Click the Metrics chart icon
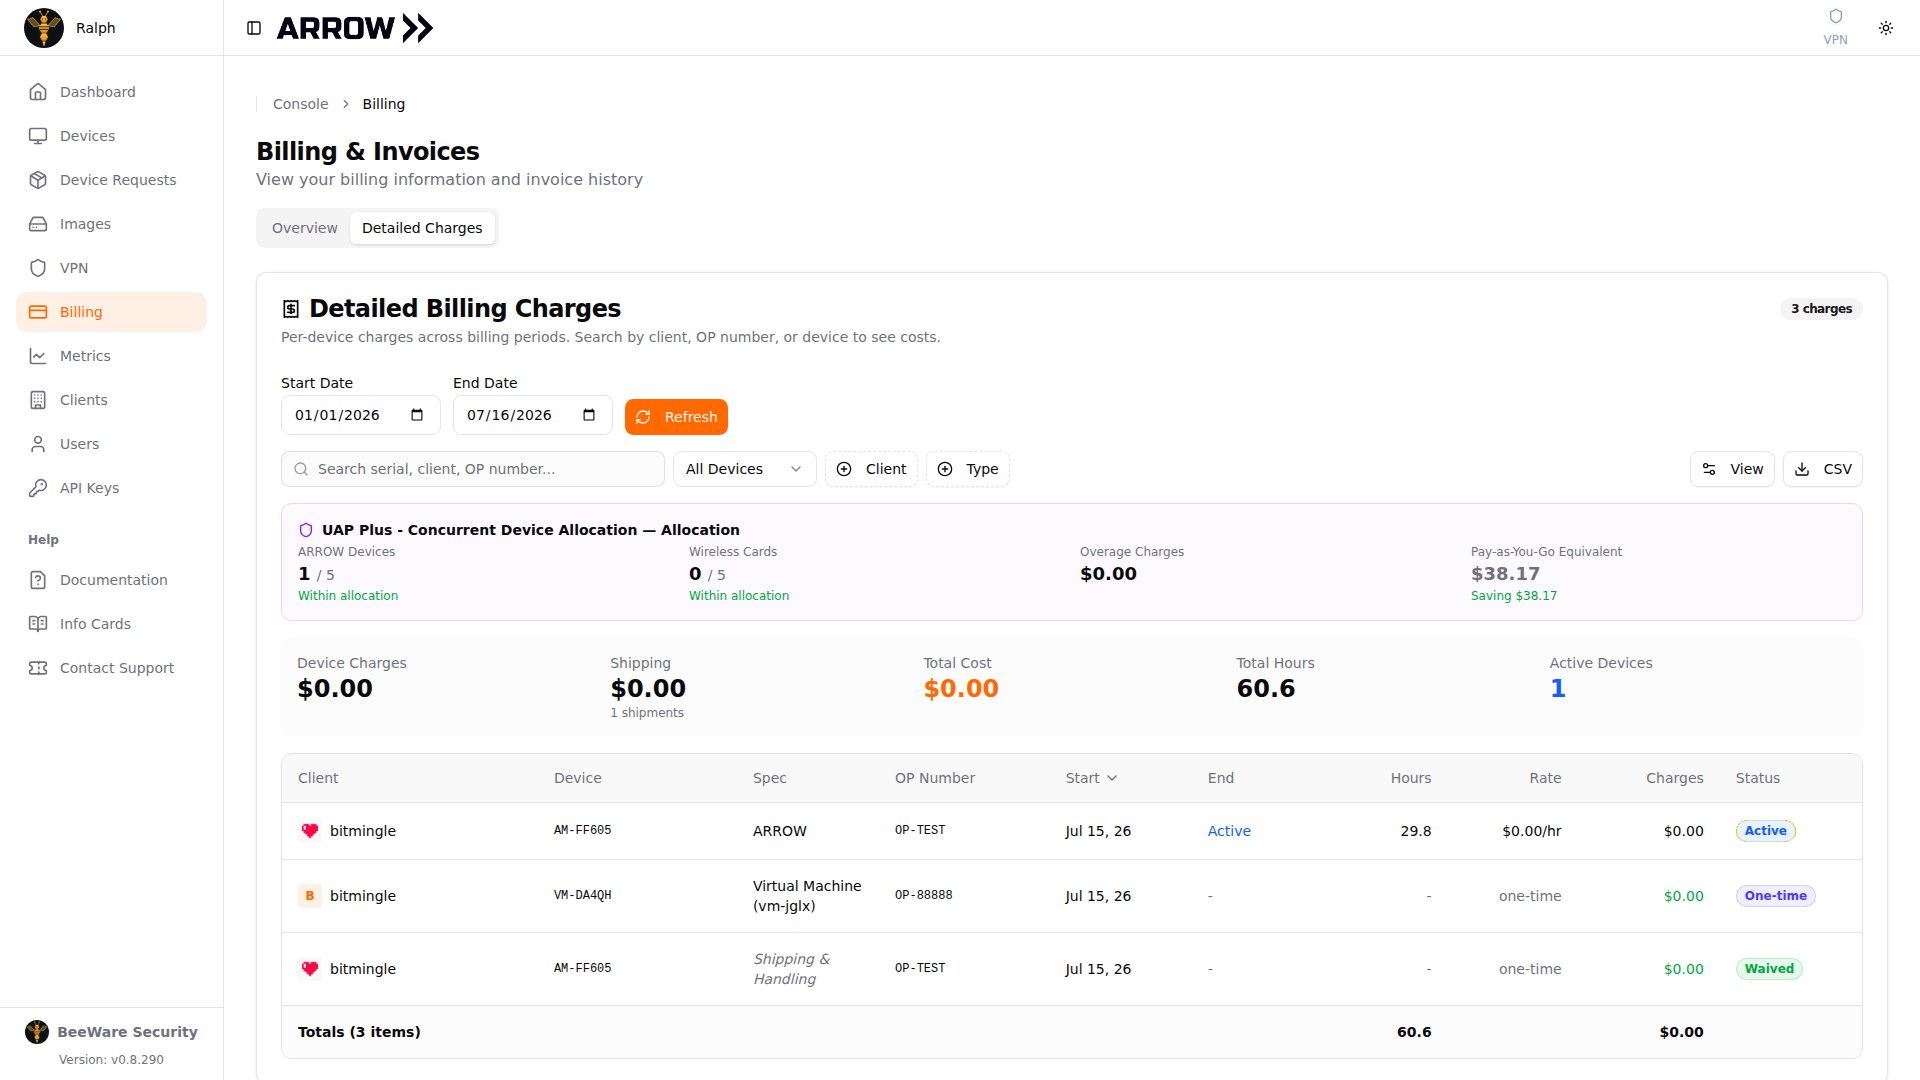The width and height of the screenshot is (1920, 1080). point(38,356)
